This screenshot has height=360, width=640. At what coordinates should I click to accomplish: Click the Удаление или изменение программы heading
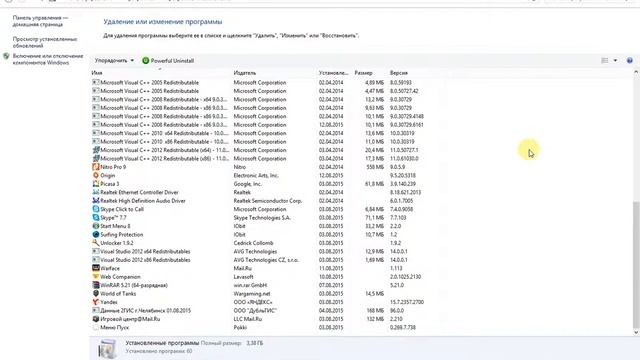(x=162, y=22)
